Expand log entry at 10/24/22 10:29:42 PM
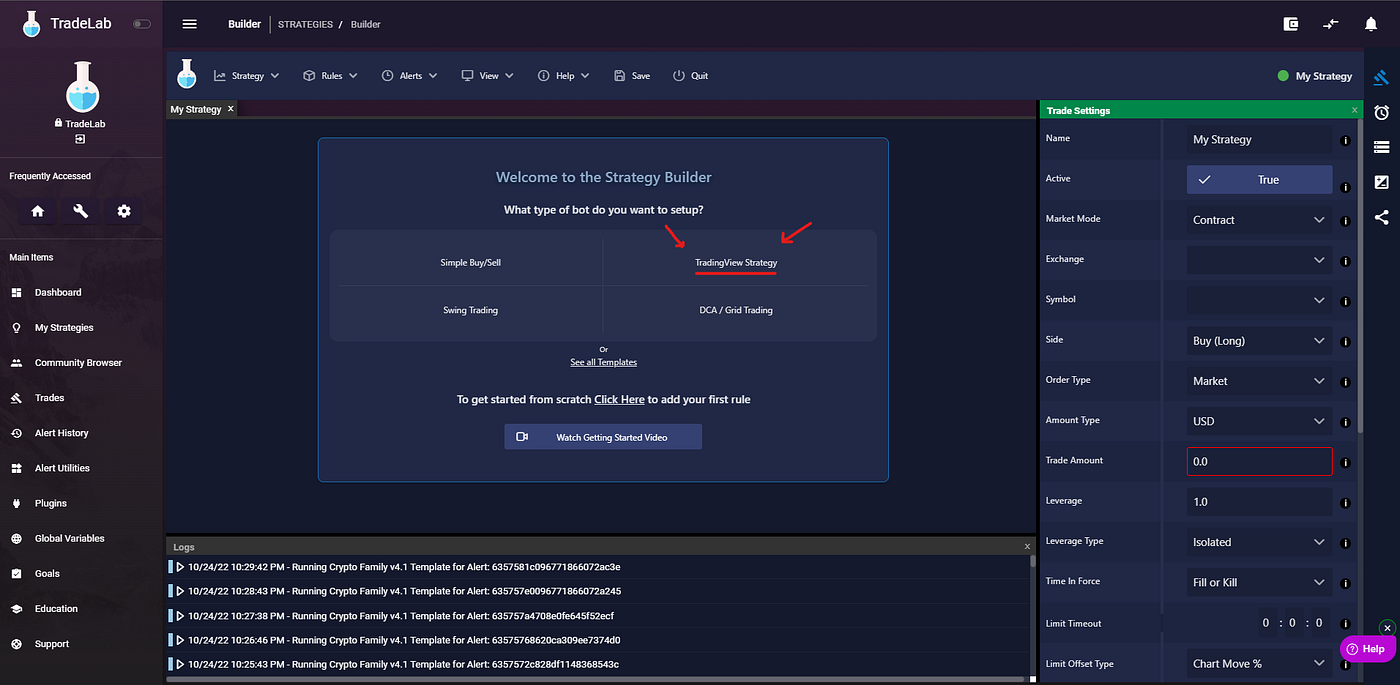Screen dimensions: 1400x685 [181, 567]
